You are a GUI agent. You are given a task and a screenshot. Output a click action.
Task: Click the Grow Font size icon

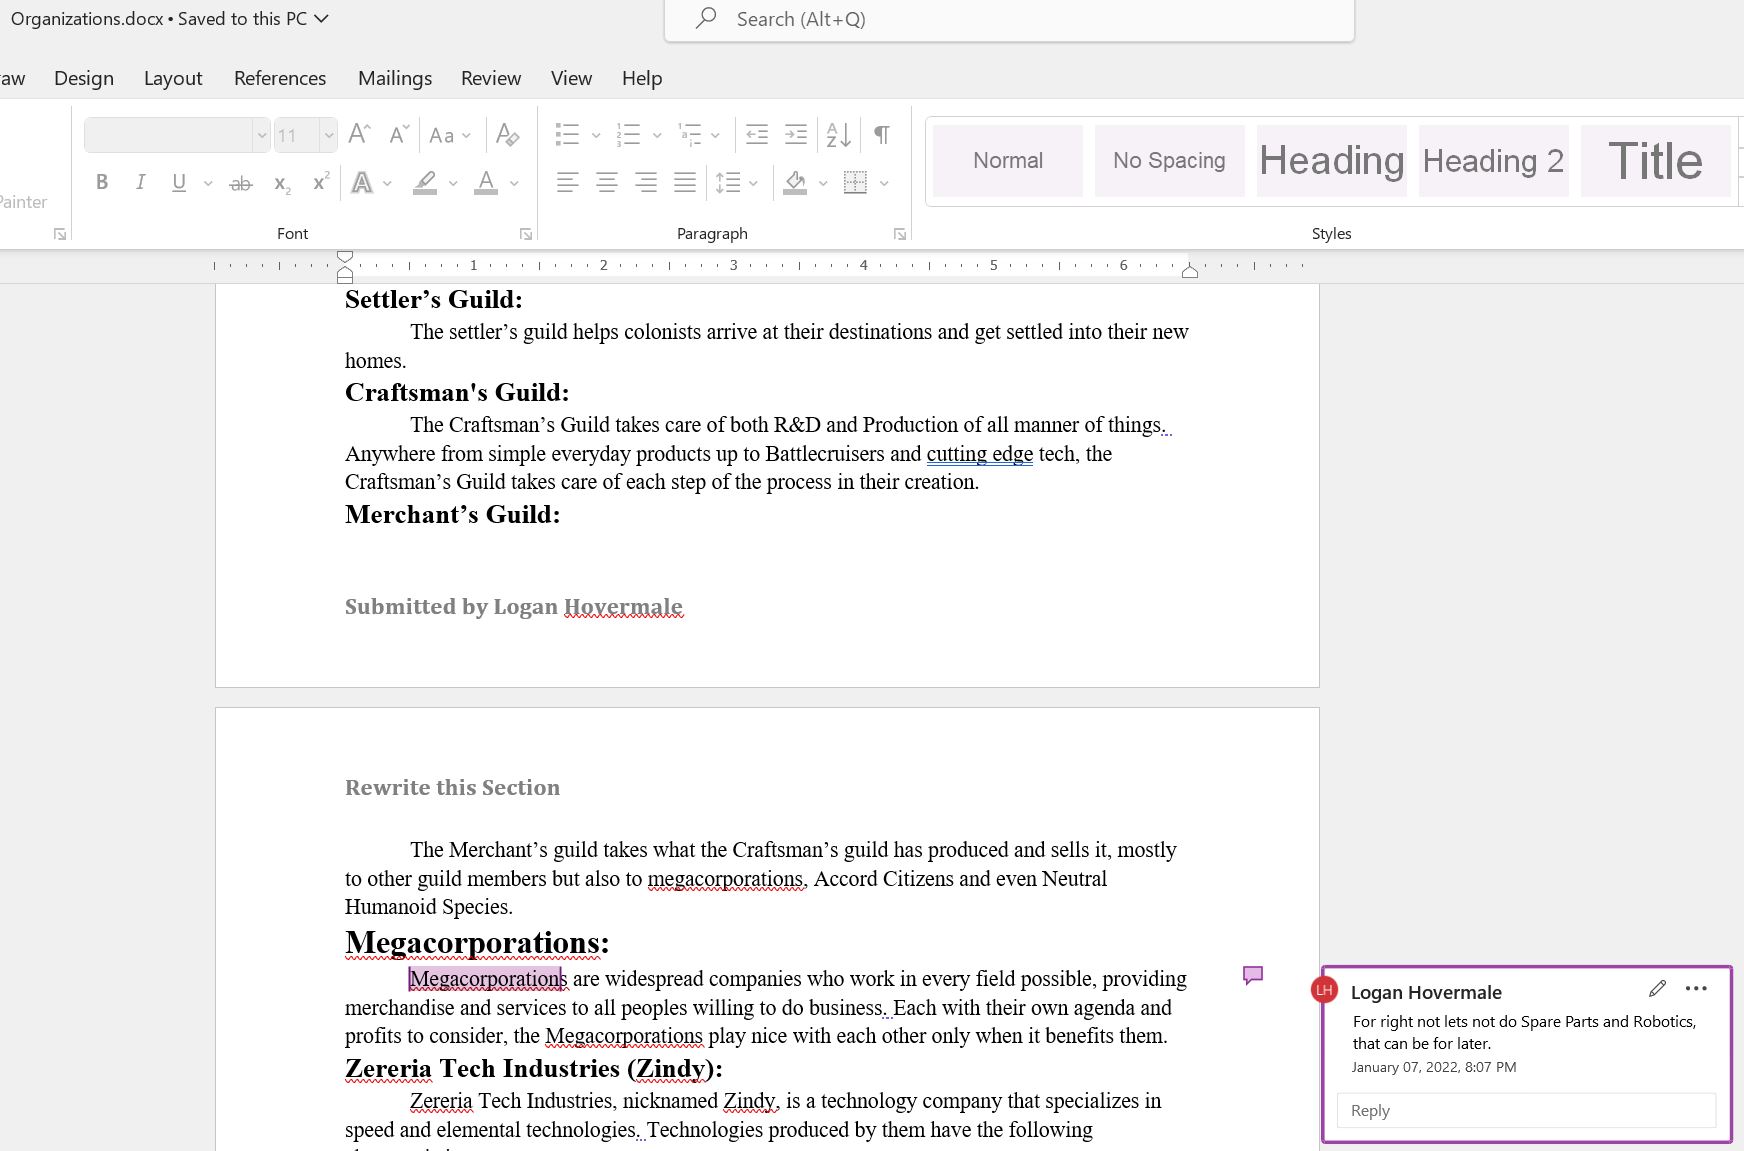click(359, 135)
